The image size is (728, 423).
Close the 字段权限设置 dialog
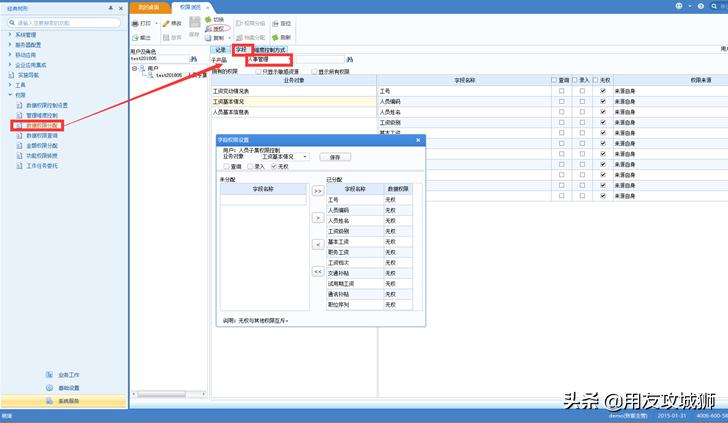[x=418, y=140]
